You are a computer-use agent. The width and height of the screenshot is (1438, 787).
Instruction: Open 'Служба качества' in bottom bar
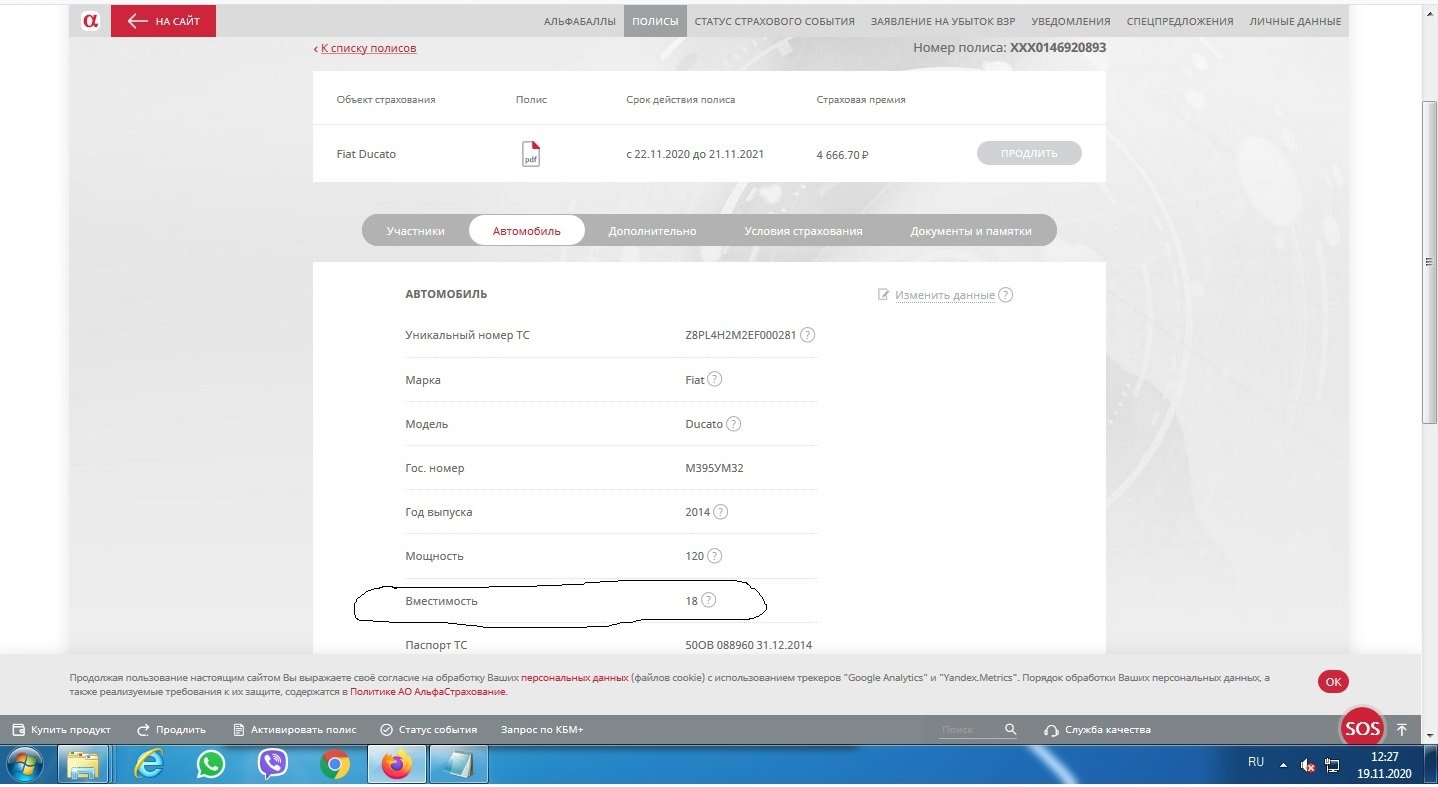[x=1098, y=730]
